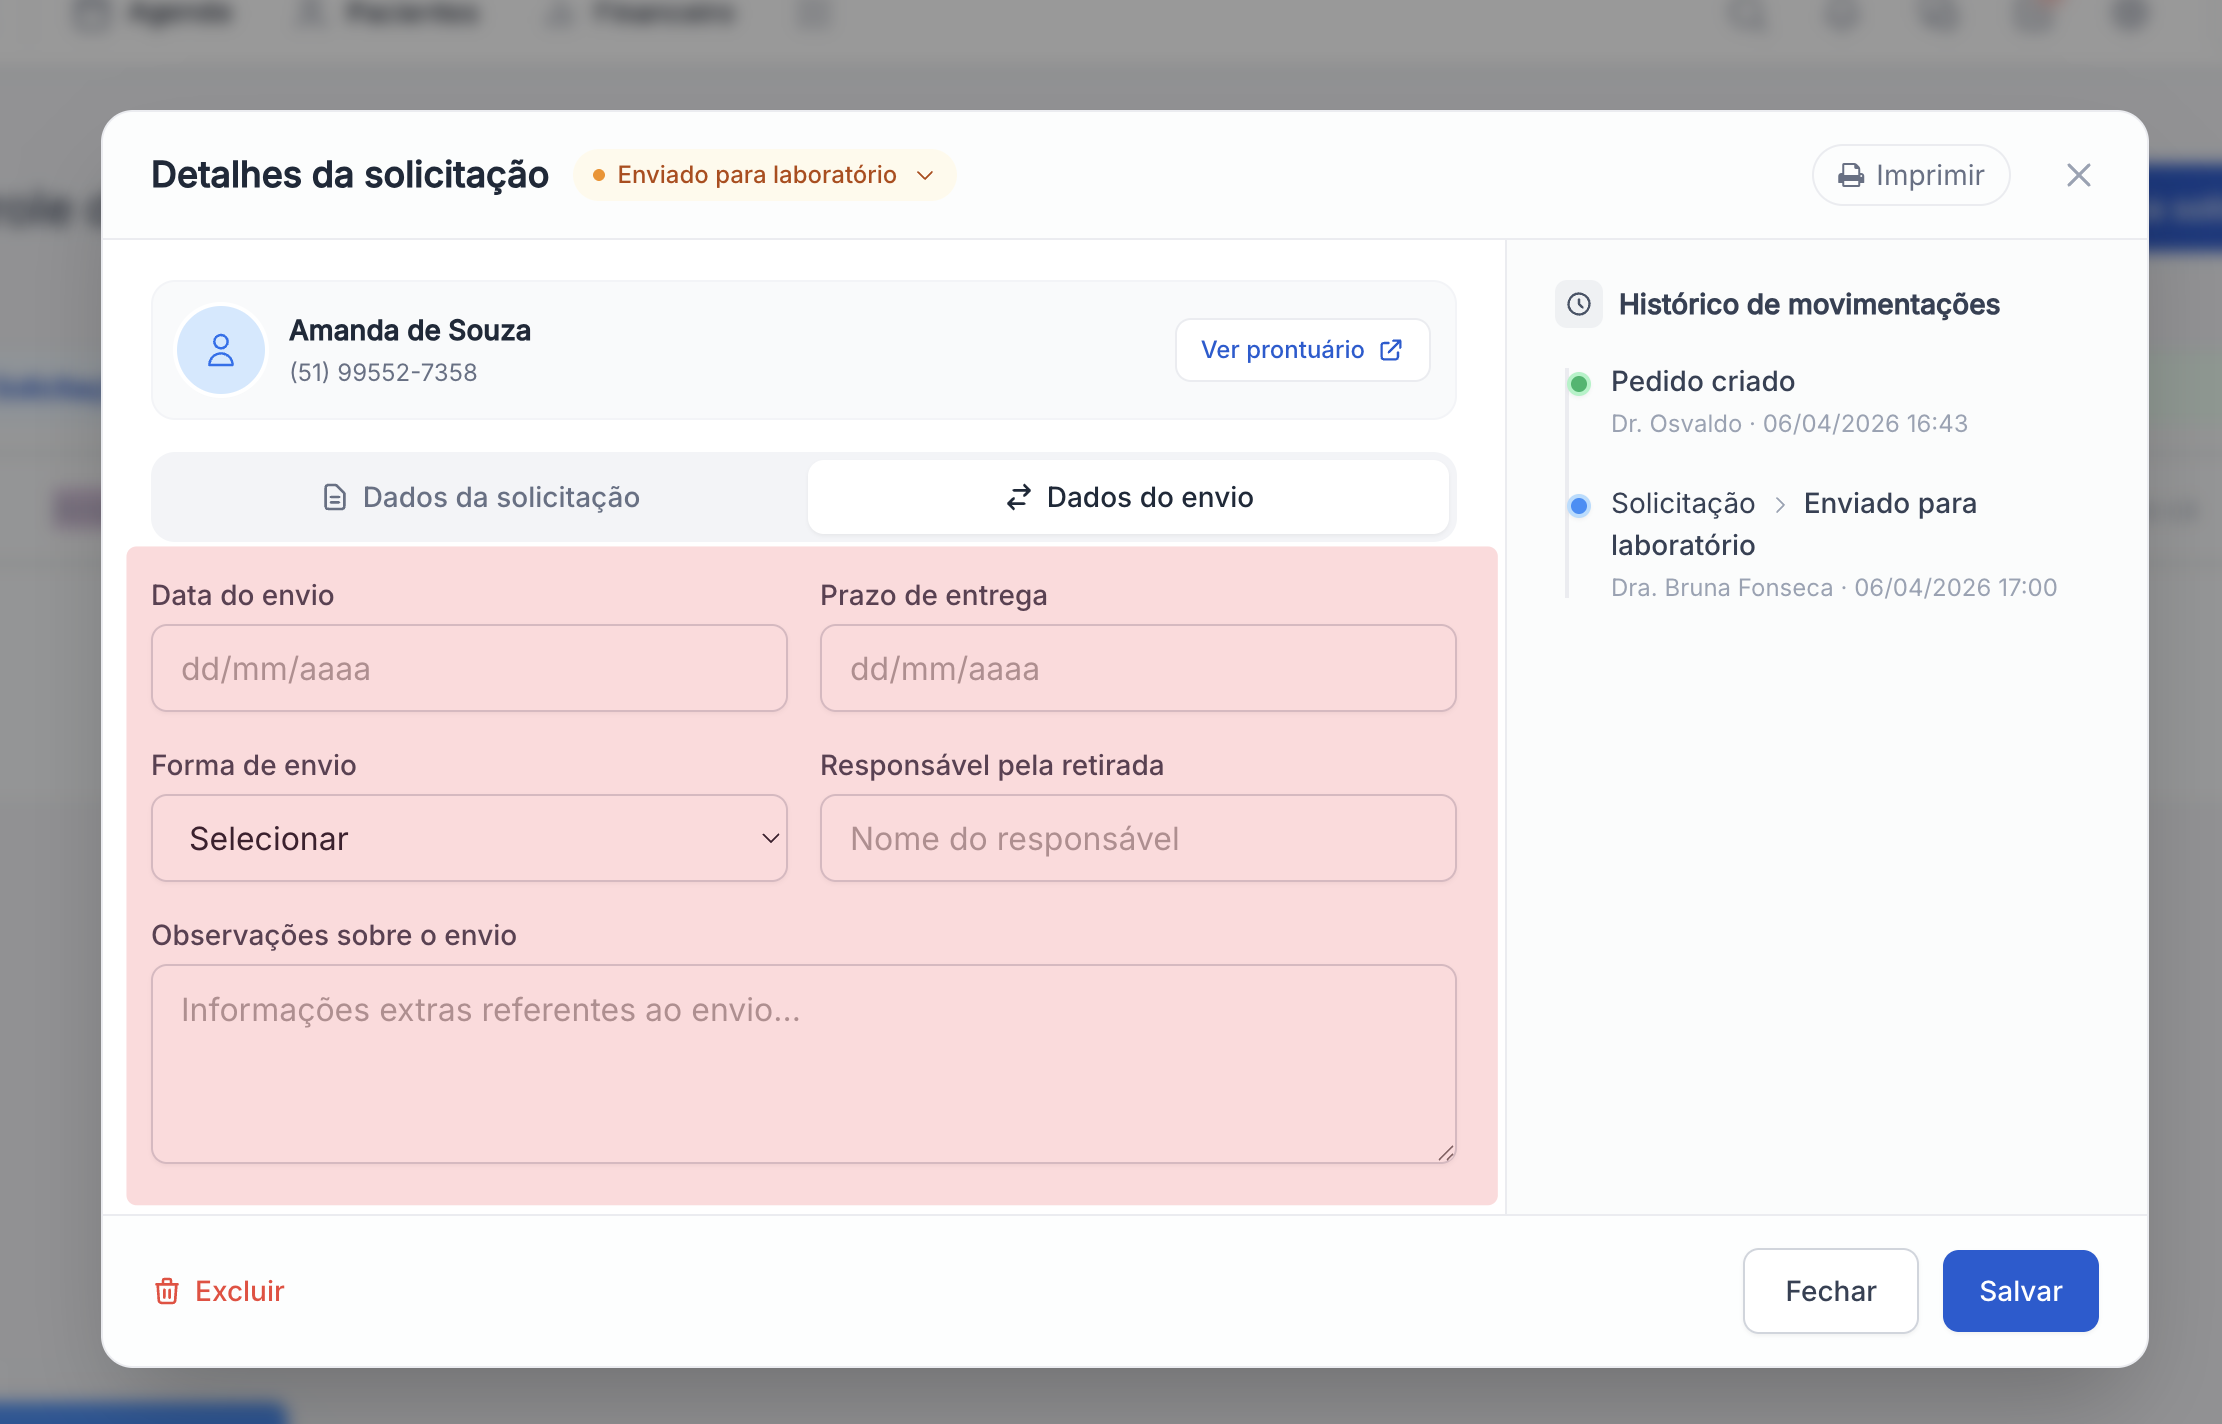Screen dimensions: 2222x1424
Task: Expand the Forma de envio Selecionar dropdown
Action: coord(469,838)
